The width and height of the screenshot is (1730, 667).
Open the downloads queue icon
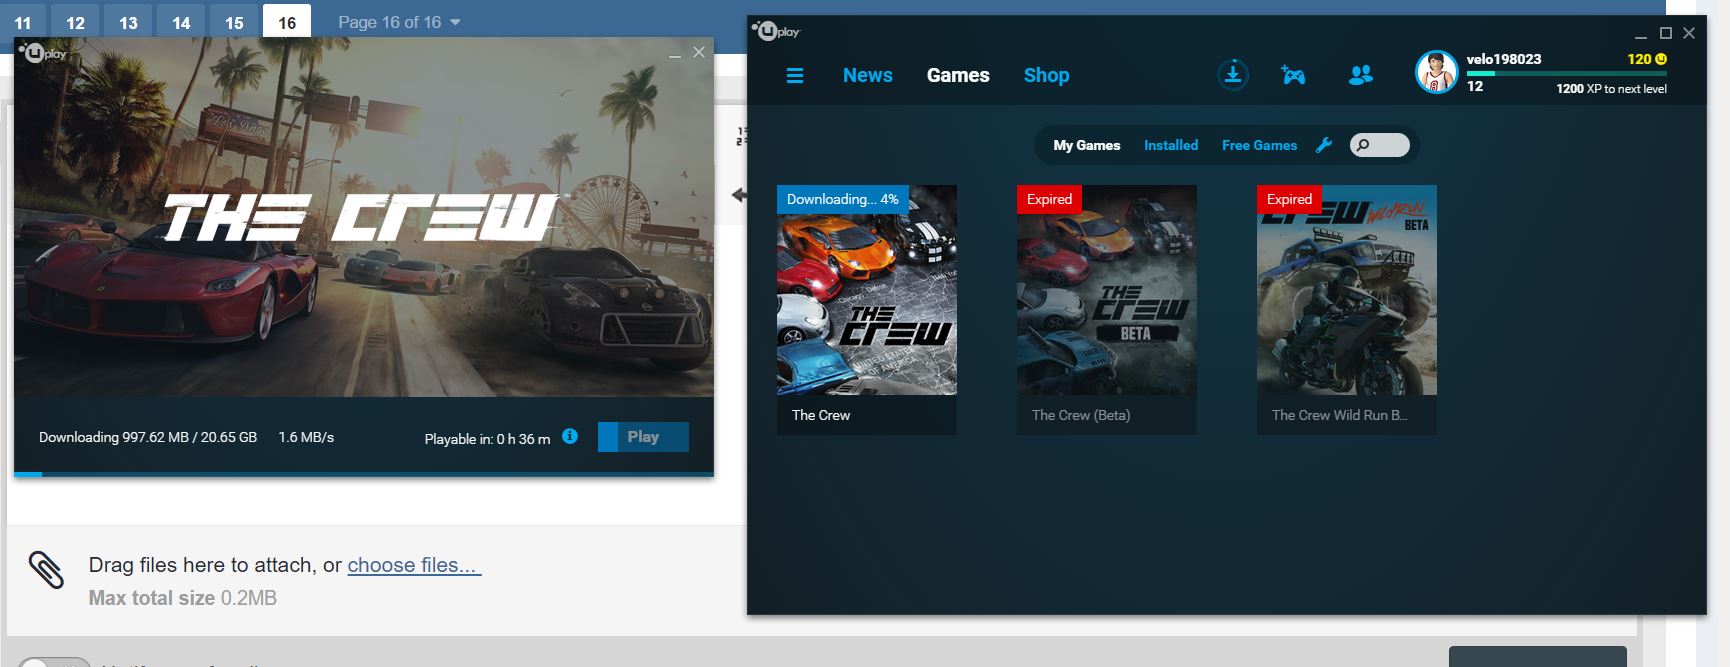(1233, 75)
